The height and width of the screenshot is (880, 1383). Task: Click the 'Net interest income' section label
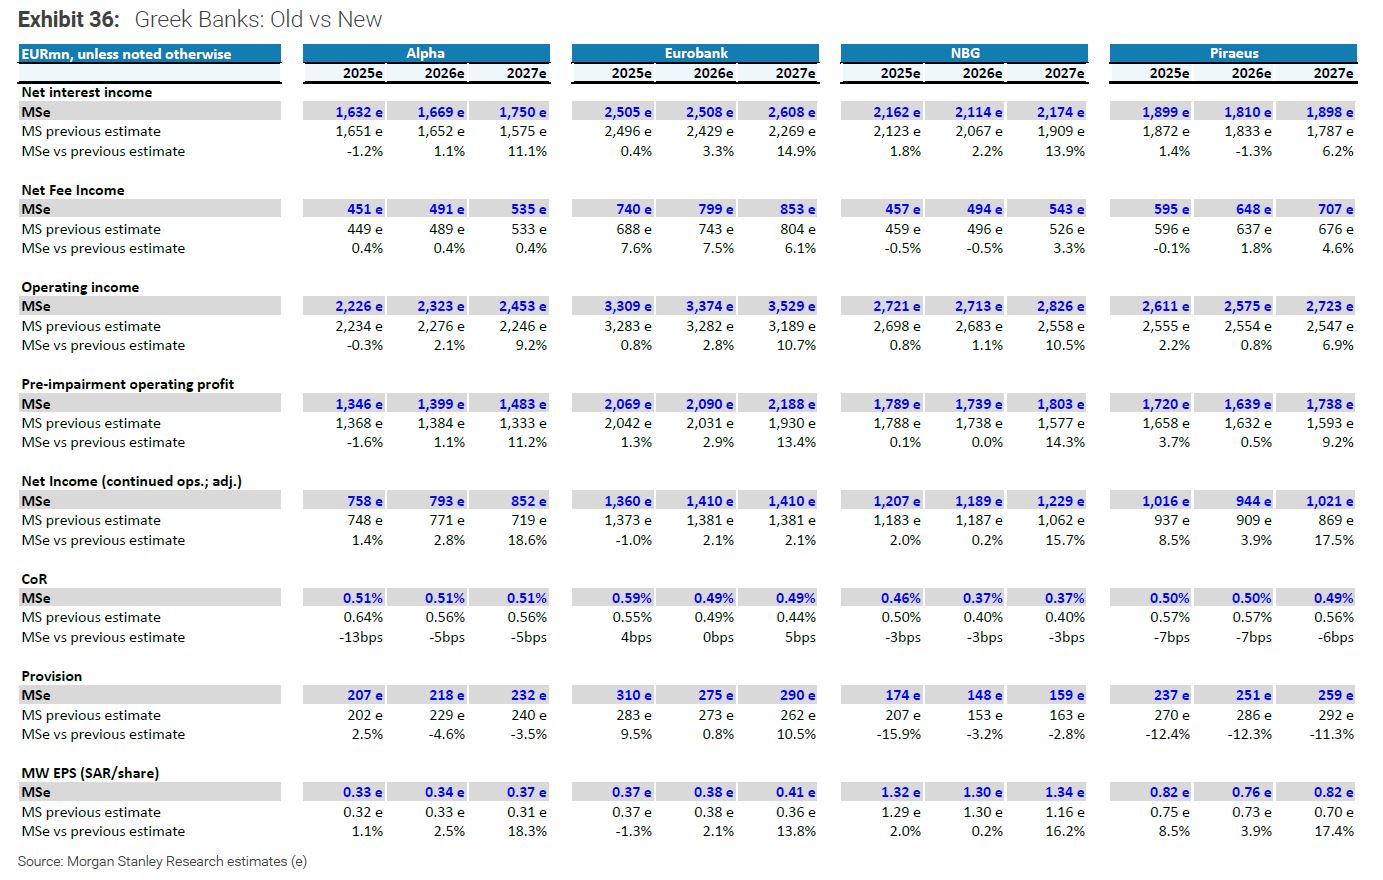pyautogui.click(x=87, y=92)
